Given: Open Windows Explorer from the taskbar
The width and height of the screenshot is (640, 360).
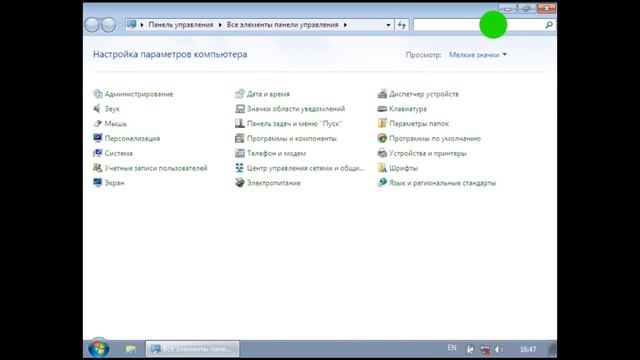Looking at the screenshot, I should (x=131, y=349).
